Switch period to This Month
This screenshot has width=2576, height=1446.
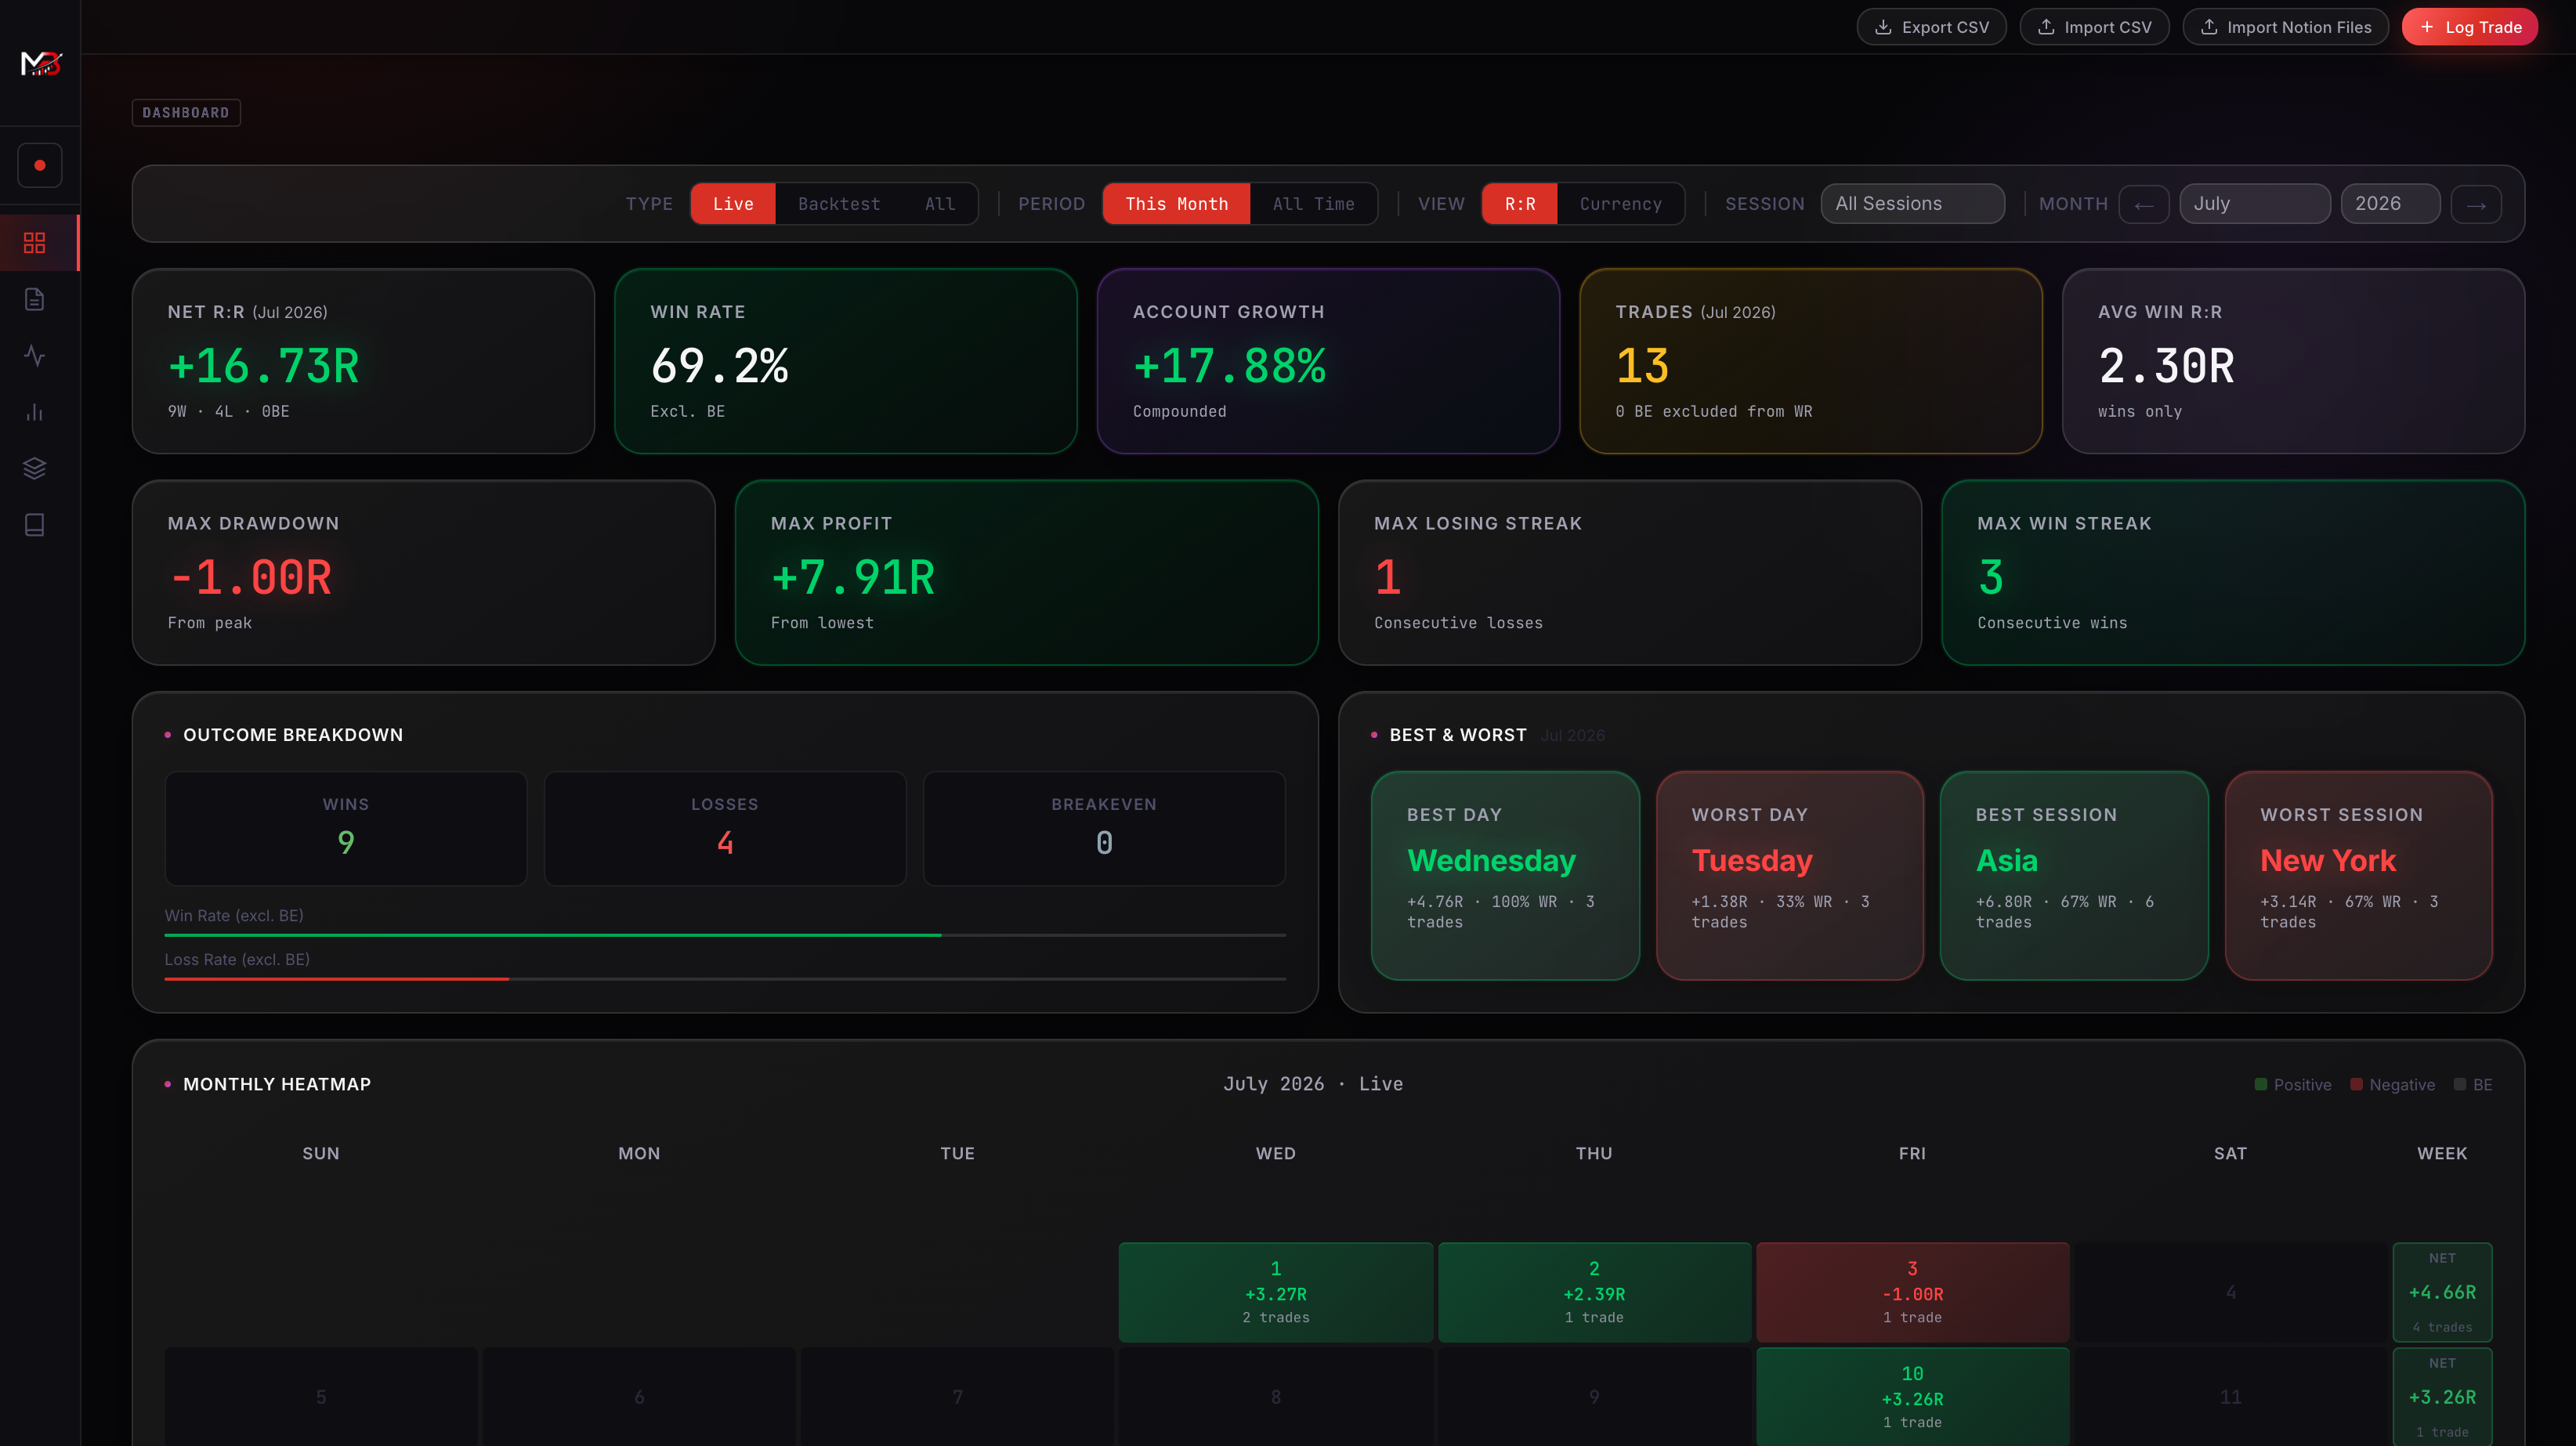1176,204
